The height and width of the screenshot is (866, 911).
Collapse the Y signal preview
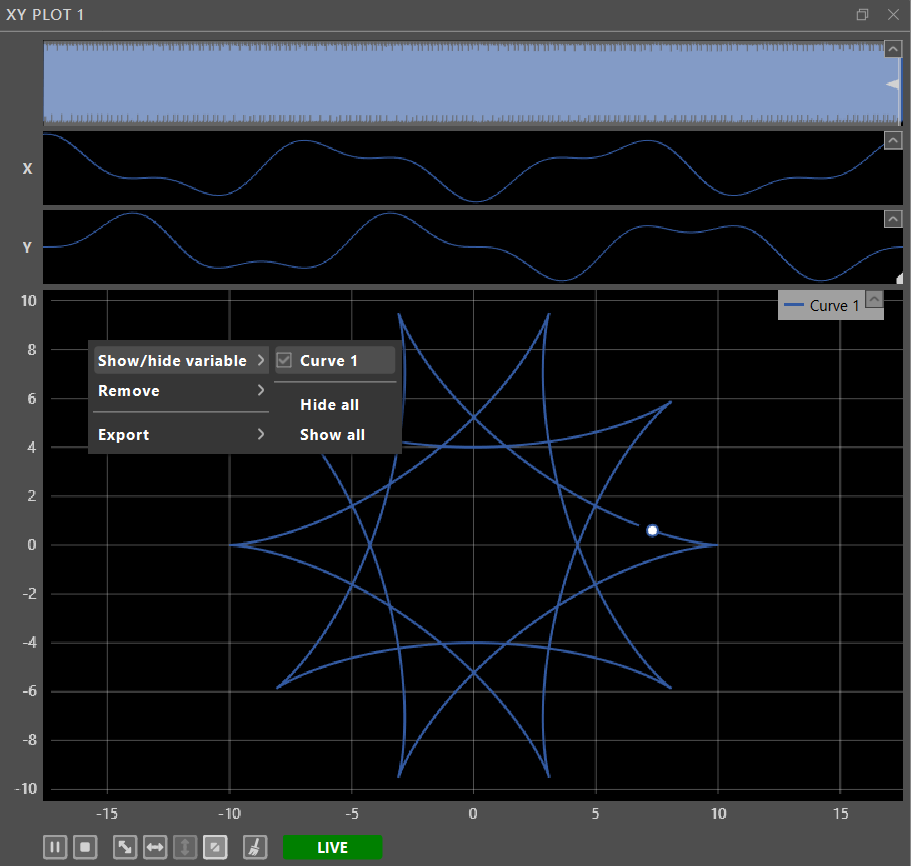point(892,218)
